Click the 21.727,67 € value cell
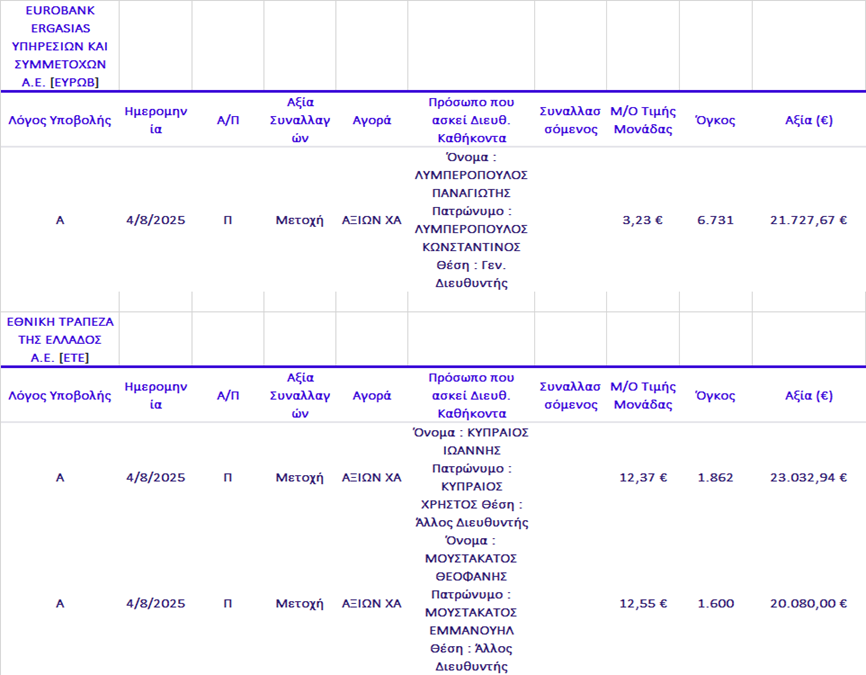The width and height of the screenshot is (866, 675). click(x=808, y=220)
